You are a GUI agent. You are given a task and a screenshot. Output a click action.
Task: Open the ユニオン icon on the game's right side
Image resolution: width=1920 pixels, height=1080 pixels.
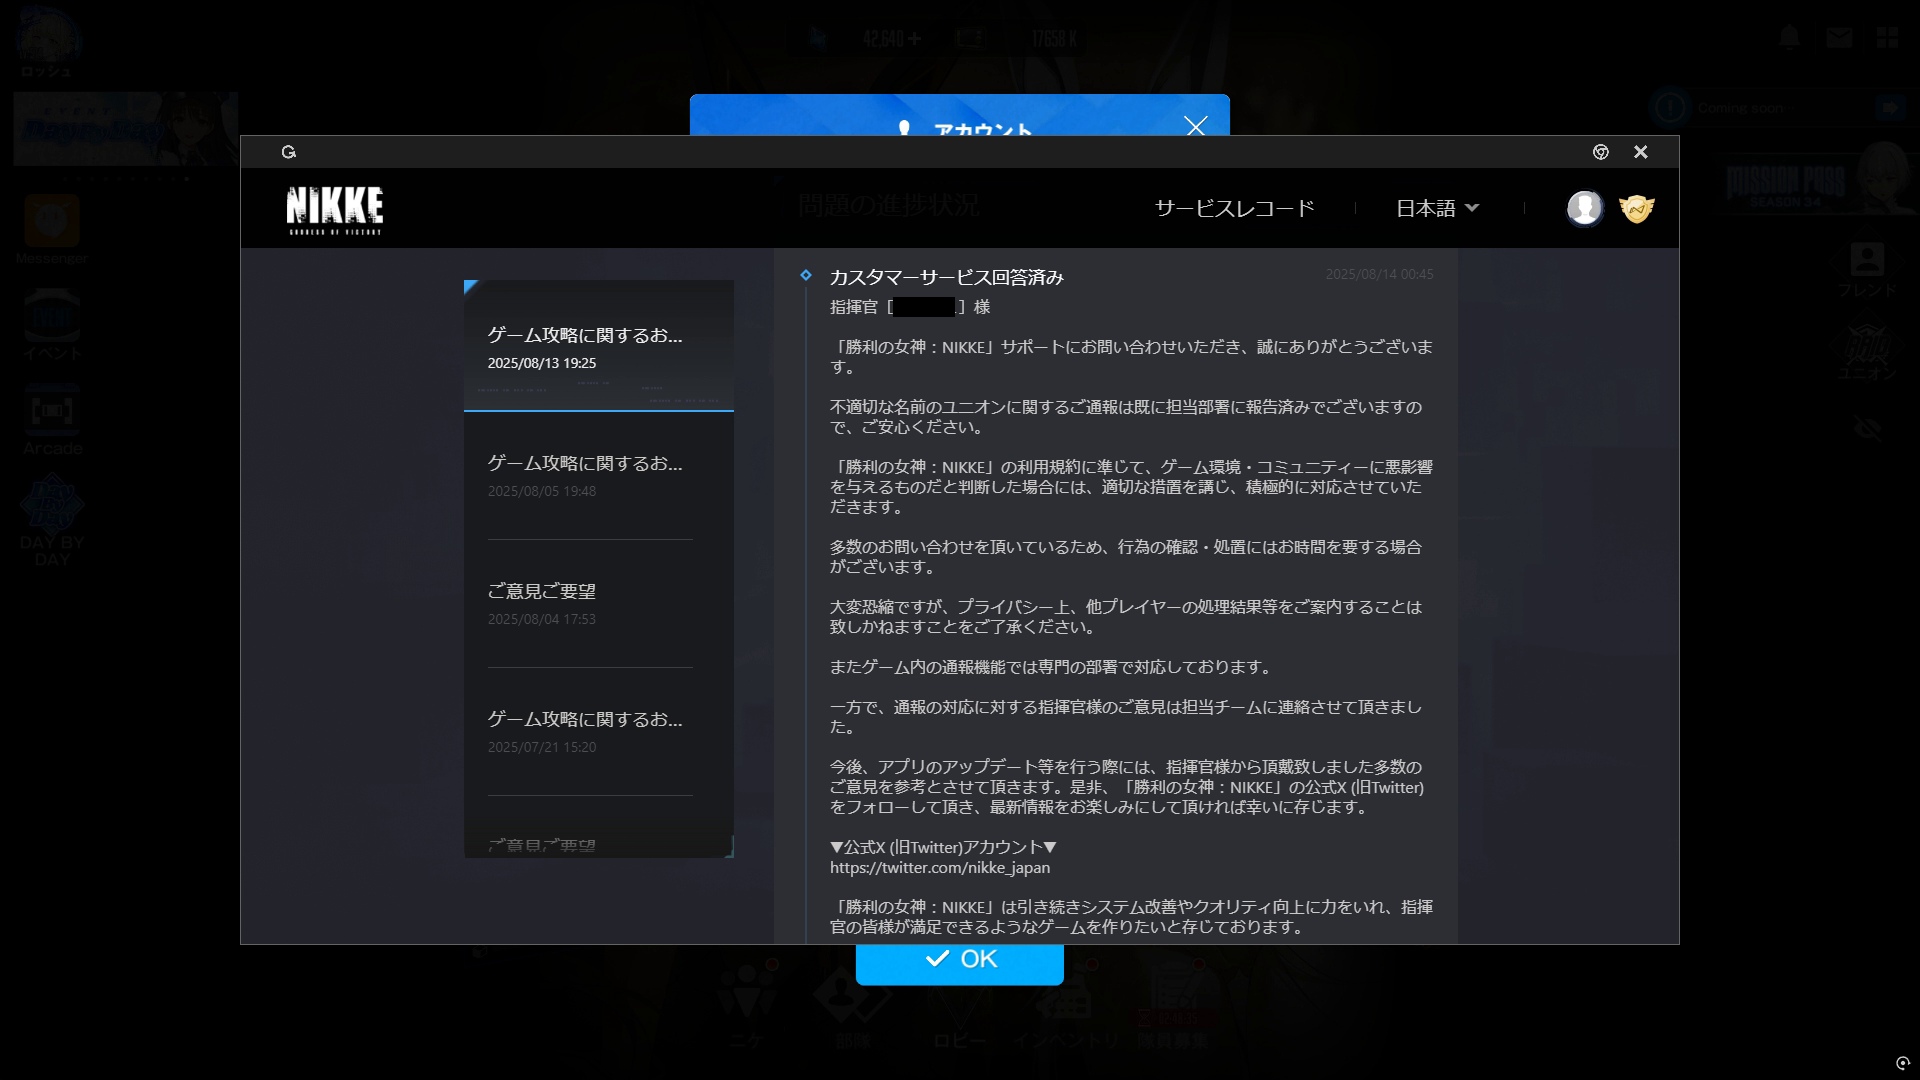click(x=1867, y=352)
